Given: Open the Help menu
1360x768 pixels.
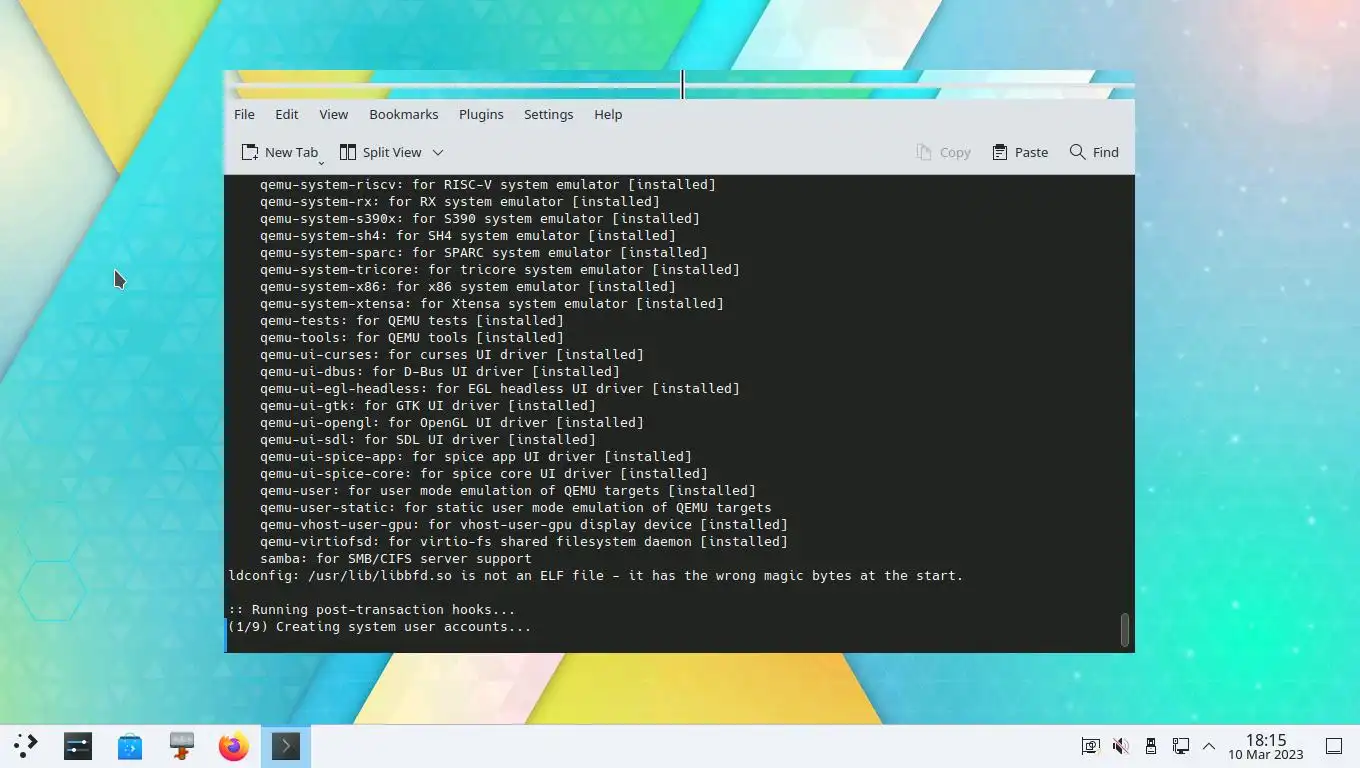Looking at the screenshot, I should 608,114.
